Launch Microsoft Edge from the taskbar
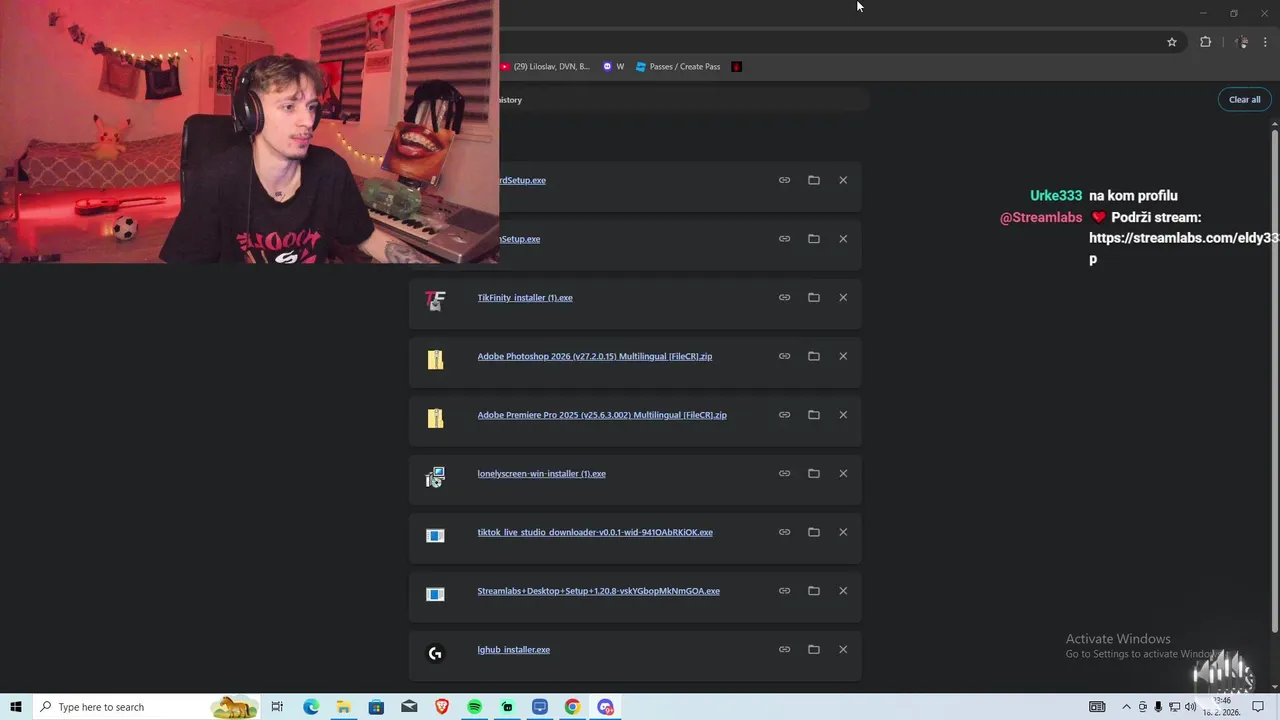 311,707
